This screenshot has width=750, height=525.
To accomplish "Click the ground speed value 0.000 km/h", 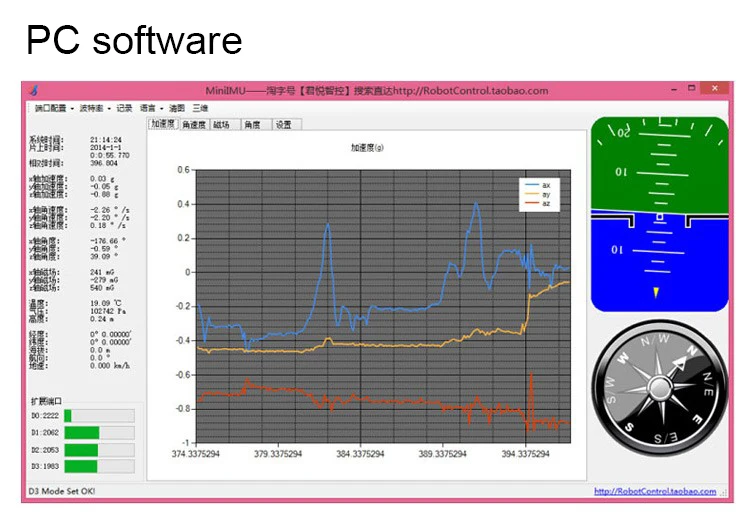I will click(x=110, y=365).
